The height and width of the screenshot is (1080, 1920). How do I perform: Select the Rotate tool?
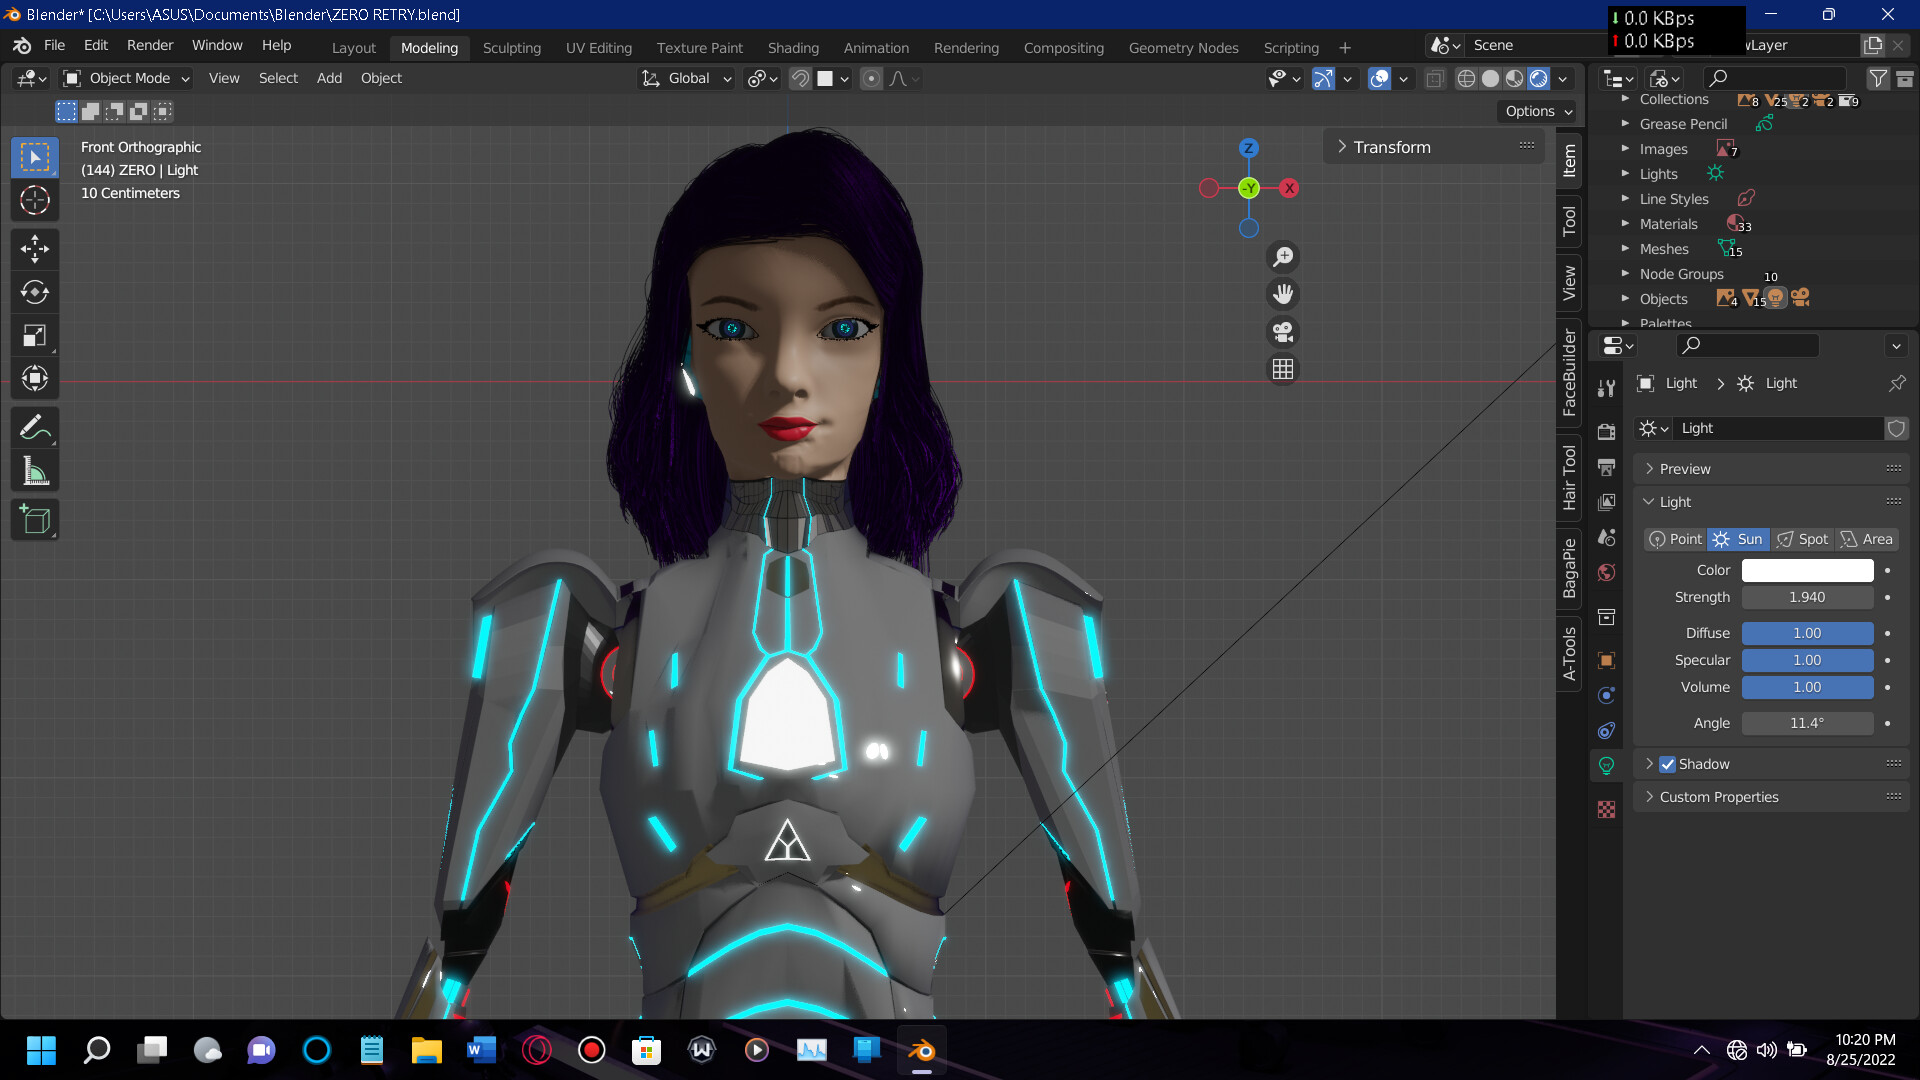[35, 292]
